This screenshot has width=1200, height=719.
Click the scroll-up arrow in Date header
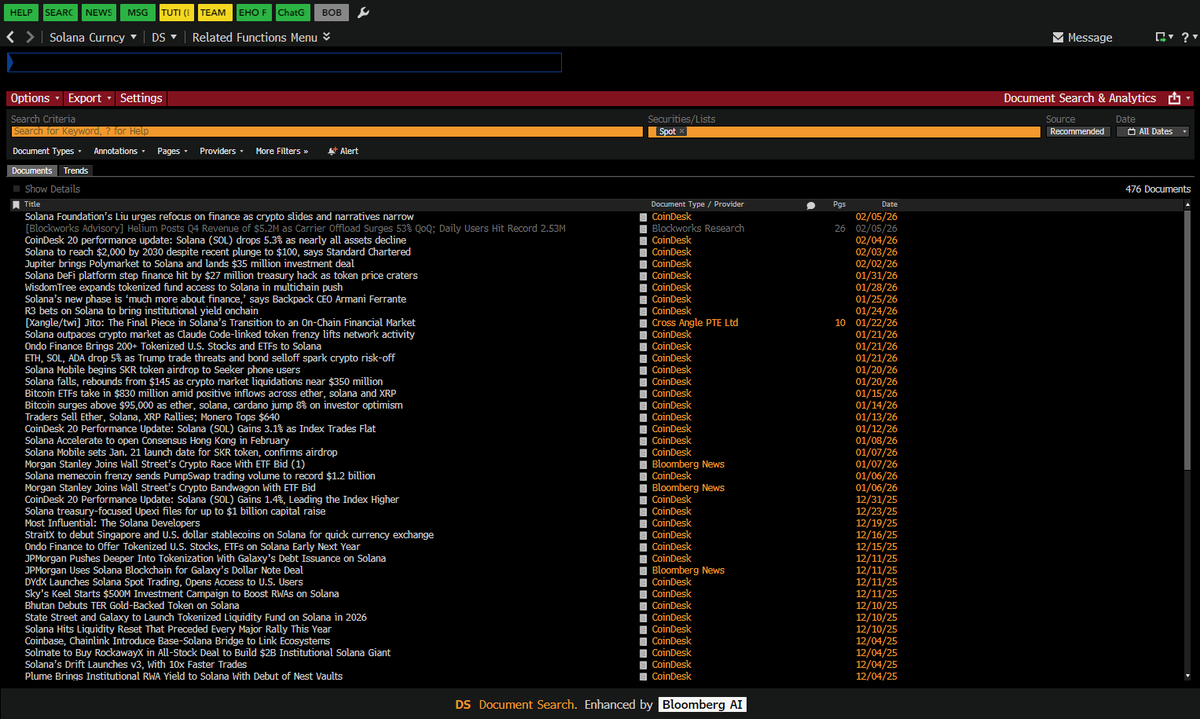1189,205
